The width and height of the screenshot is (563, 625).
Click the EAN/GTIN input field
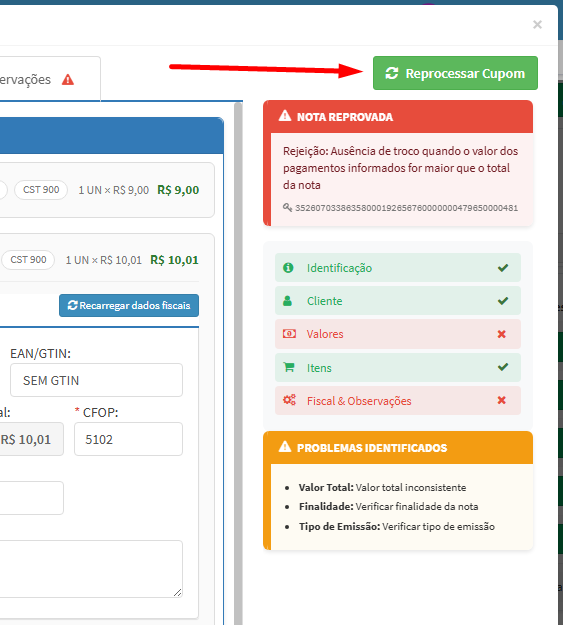point(96,380)
